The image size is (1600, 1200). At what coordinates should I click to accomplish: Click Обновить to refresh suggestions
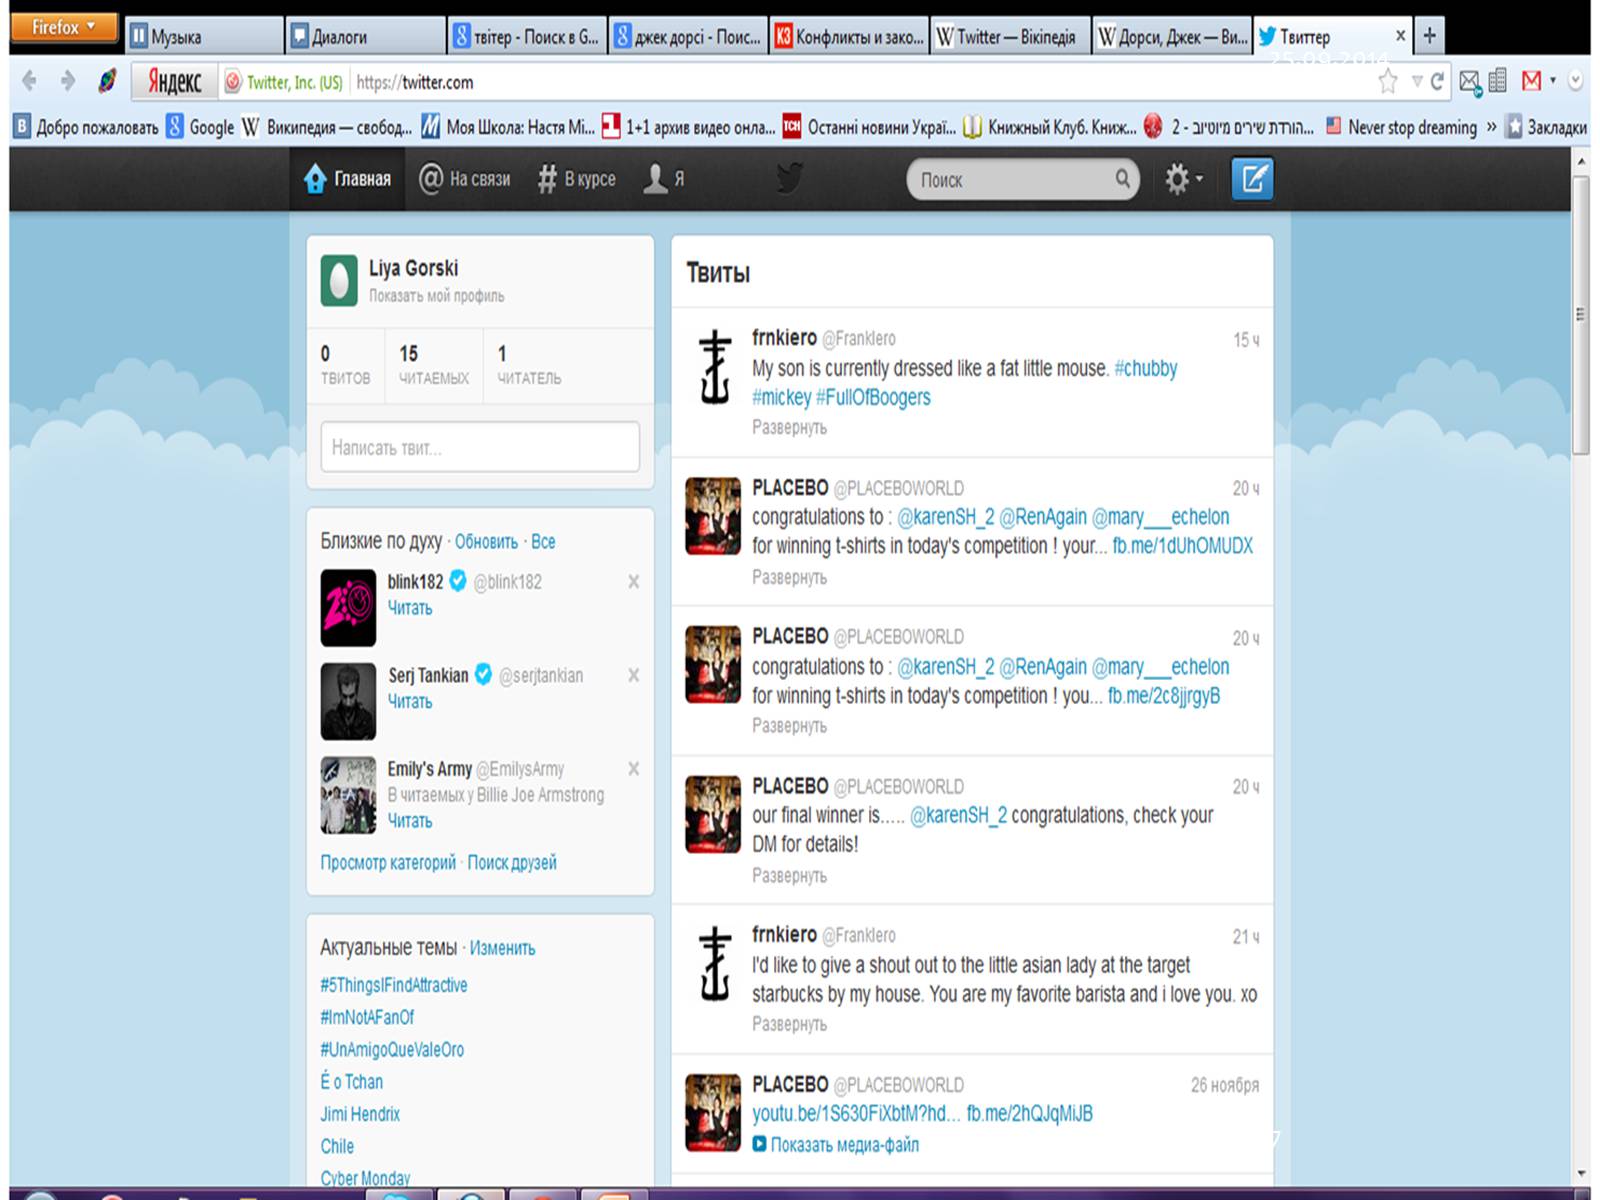(486, 542)
